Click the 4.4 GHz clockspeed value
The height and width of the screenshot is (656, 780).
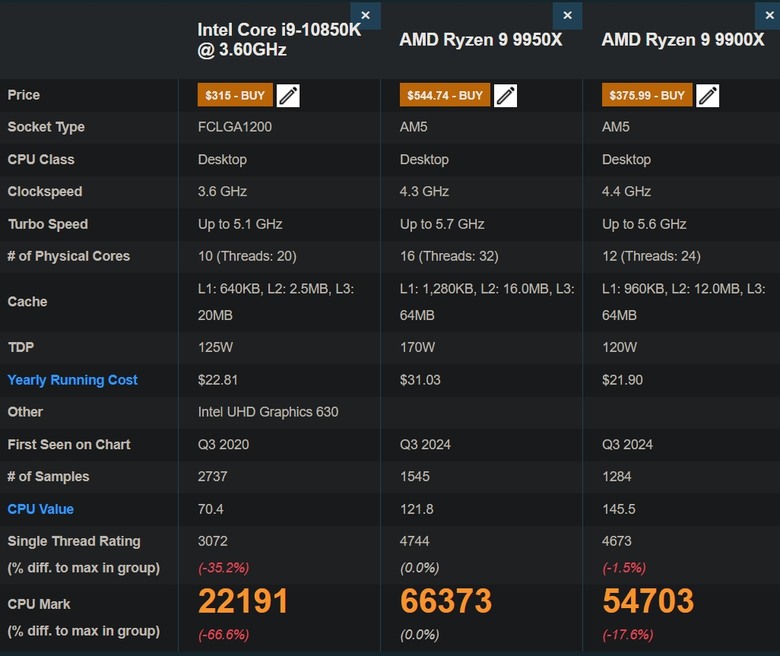(626, 191)
